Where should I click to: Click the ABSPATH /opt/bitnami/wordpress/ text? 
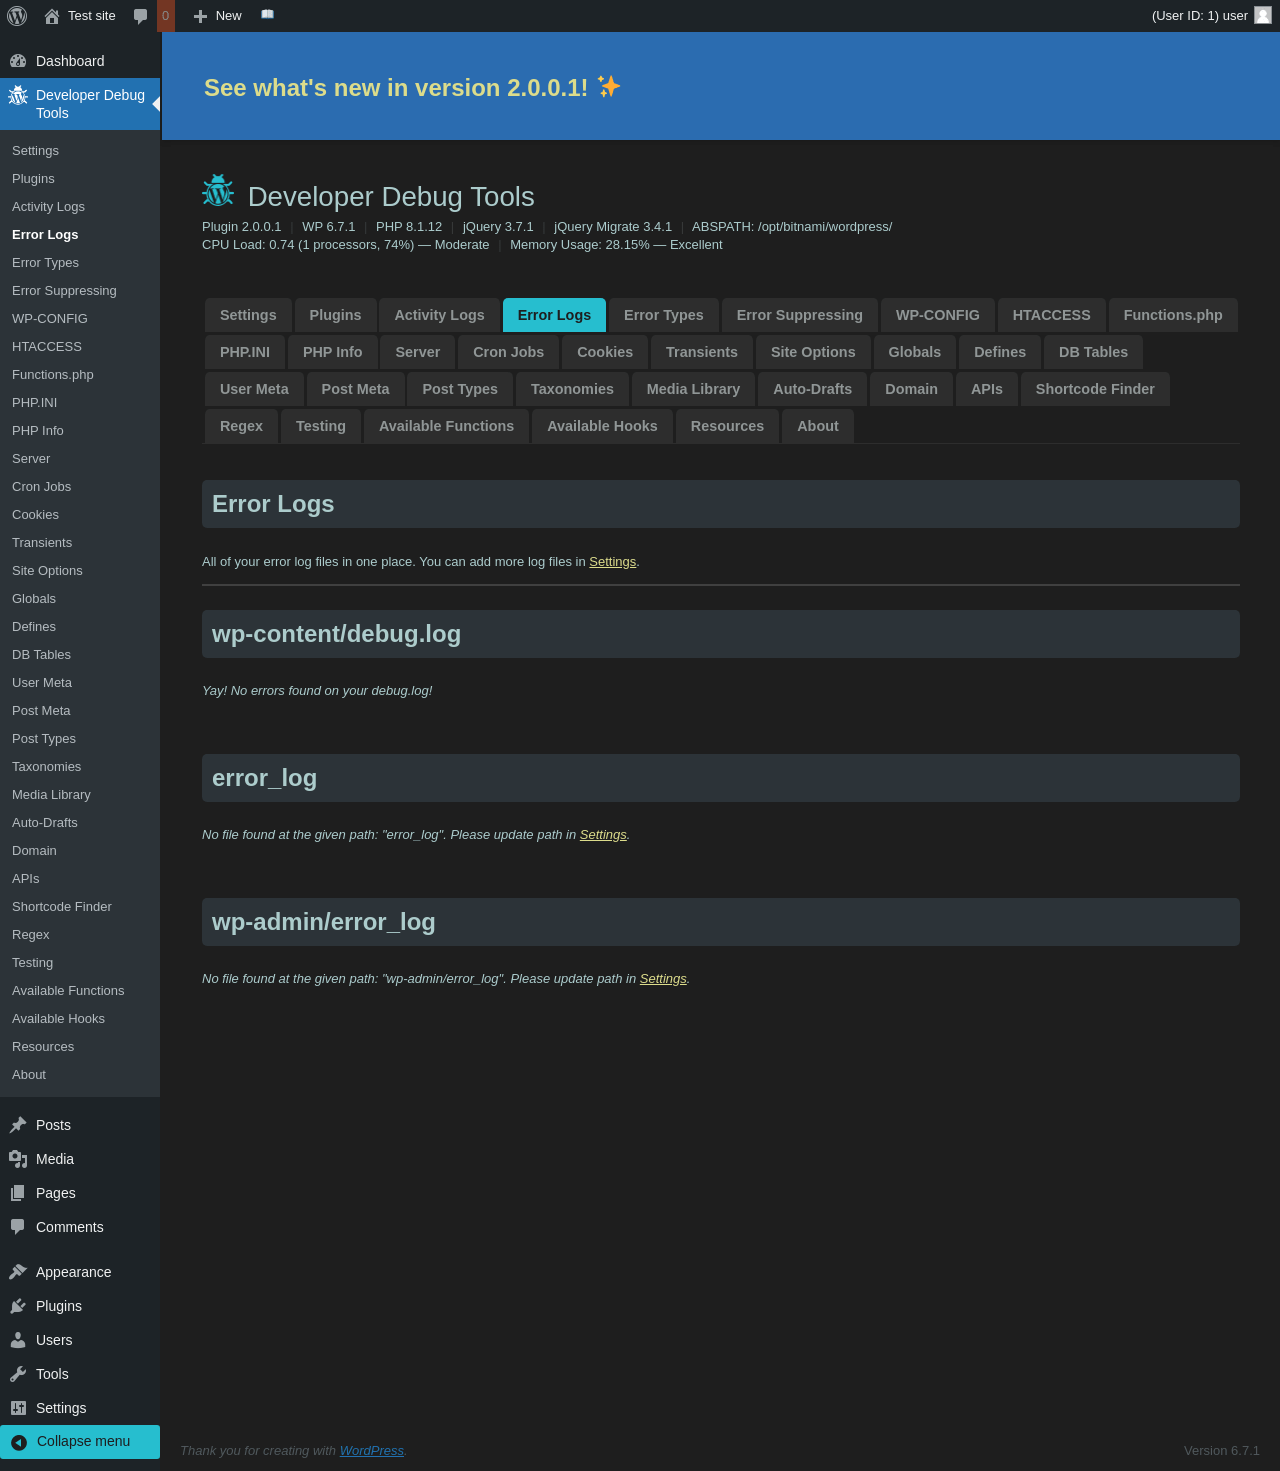pyautogui.click(x=792, y=227)
